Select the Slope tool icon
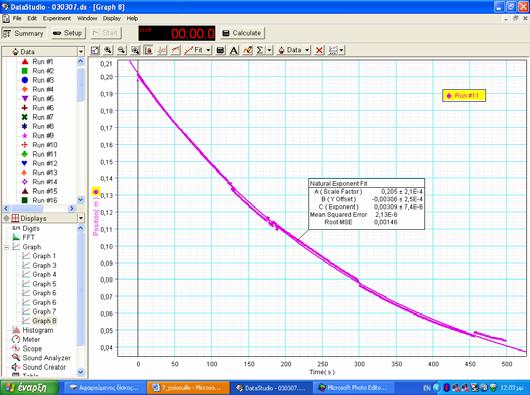This screenshot has width=530, height=395. click(176, 50)
